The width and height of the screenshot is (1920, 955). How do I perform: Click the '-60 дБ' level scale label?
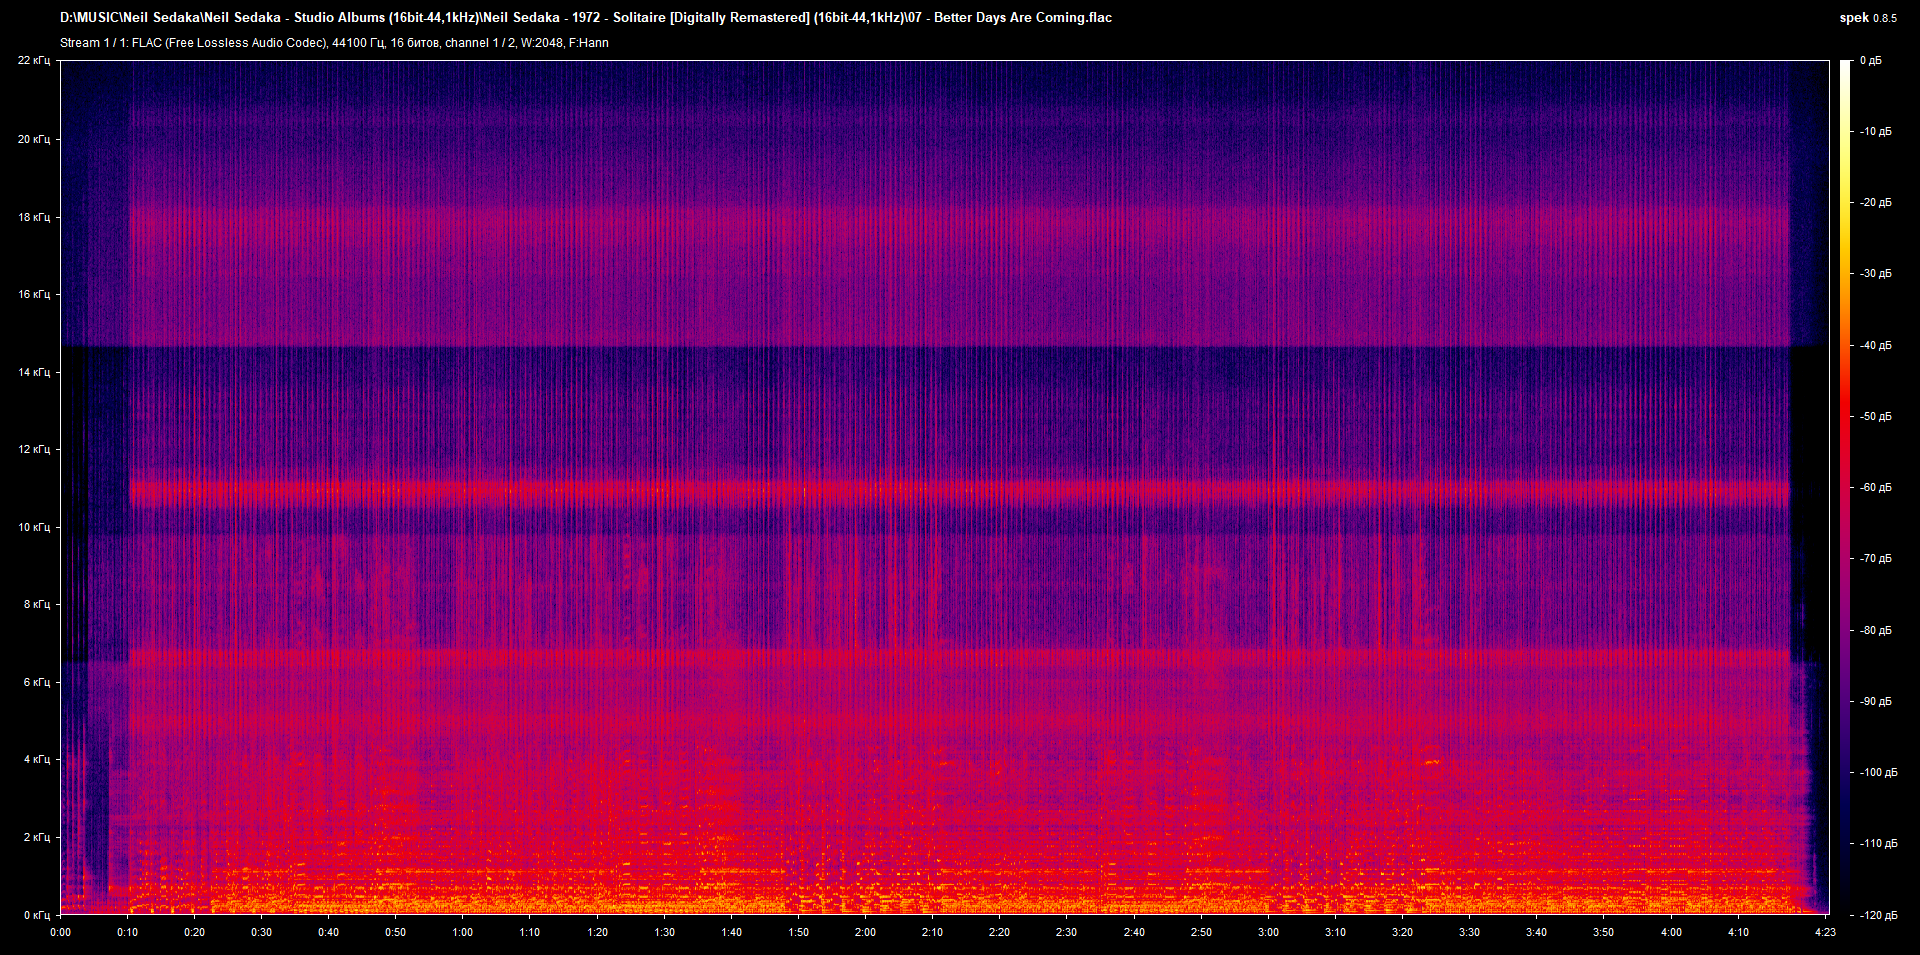[x=1876, y=488]
